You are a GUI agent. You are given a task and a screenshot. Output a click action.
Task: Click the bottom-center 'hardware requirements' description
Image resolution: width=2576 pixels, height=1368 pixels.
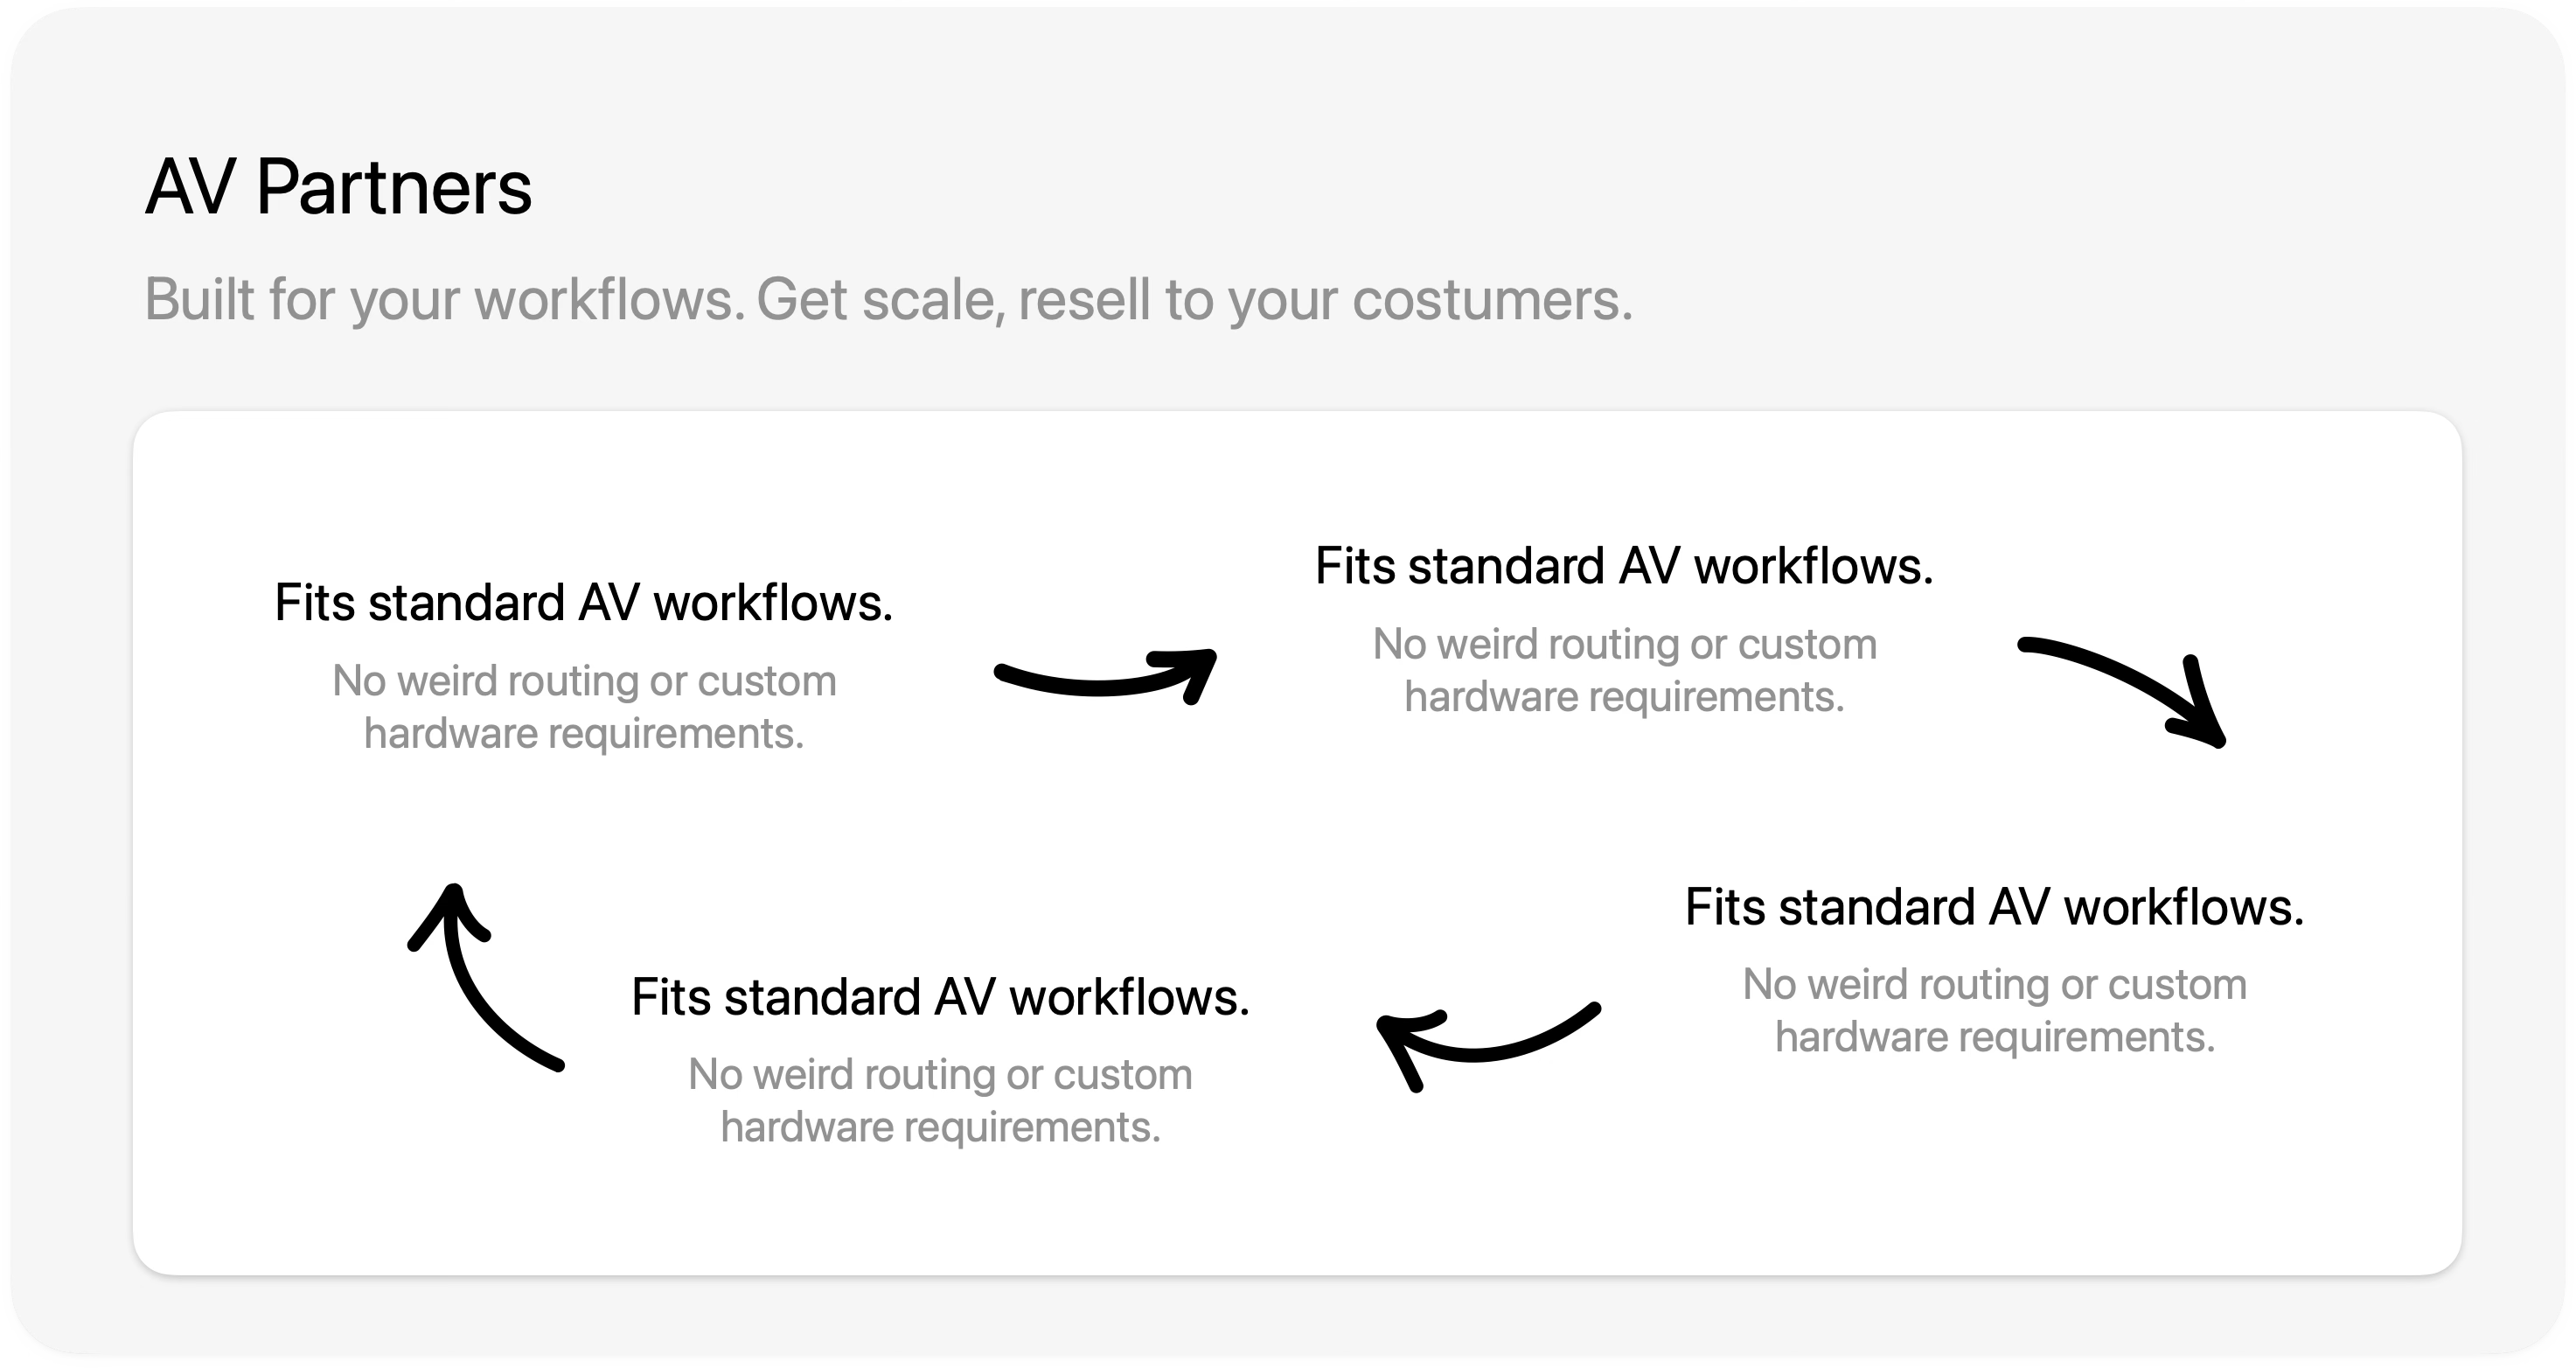(x=940, y=1127)
